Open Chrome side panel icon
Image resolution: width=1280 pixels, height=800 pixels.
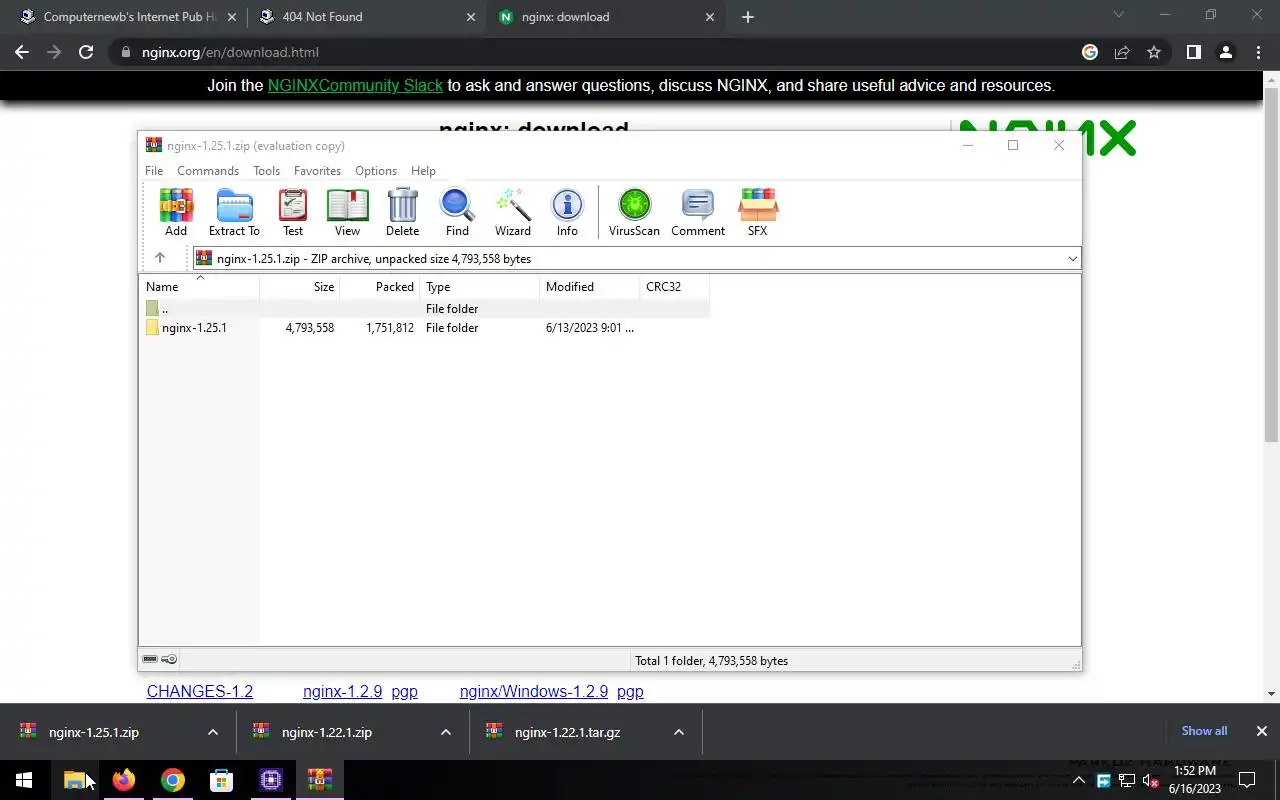coord(1193,52)
